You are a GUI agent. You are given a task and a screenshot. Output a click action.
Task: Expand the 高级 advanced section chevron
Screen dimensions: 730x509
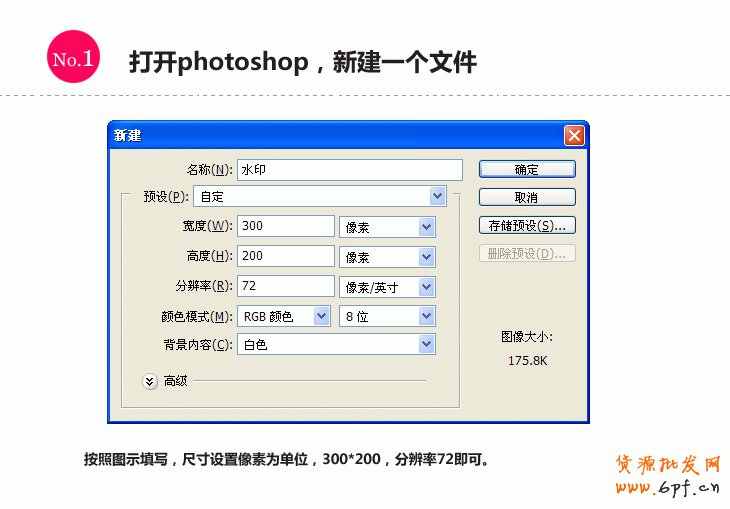point(150,381)
